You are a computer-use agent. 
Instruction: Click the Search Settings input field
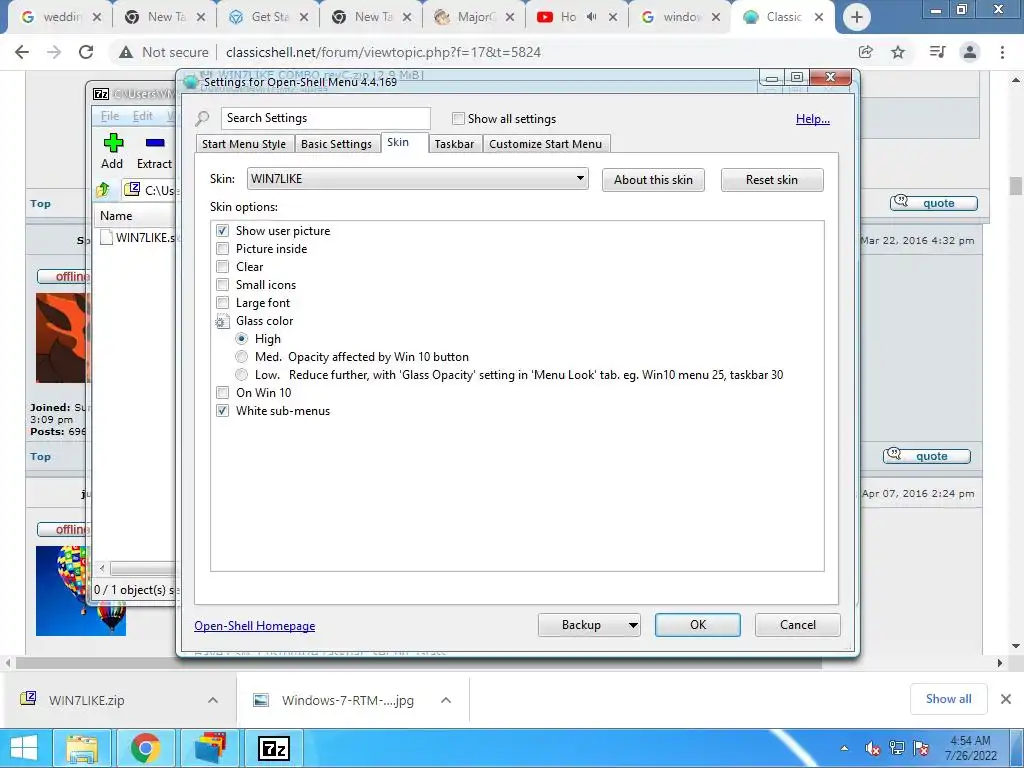coord(325,118)
